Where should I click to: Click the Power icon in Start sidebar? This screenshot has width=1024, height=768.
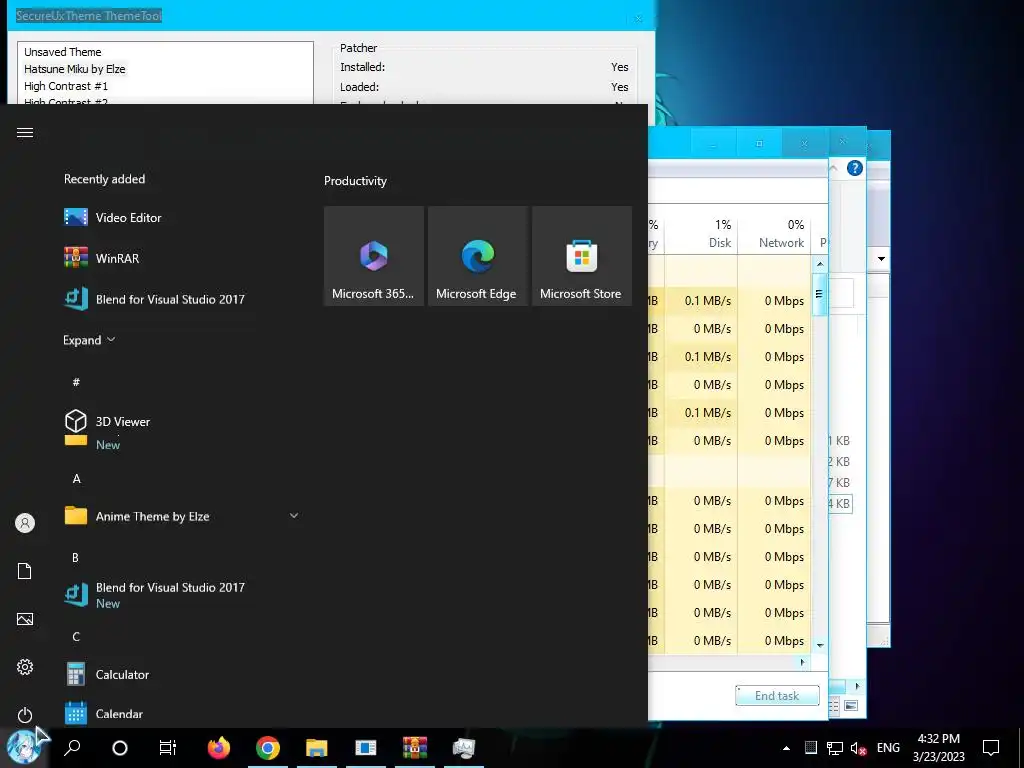click(25, 715)
